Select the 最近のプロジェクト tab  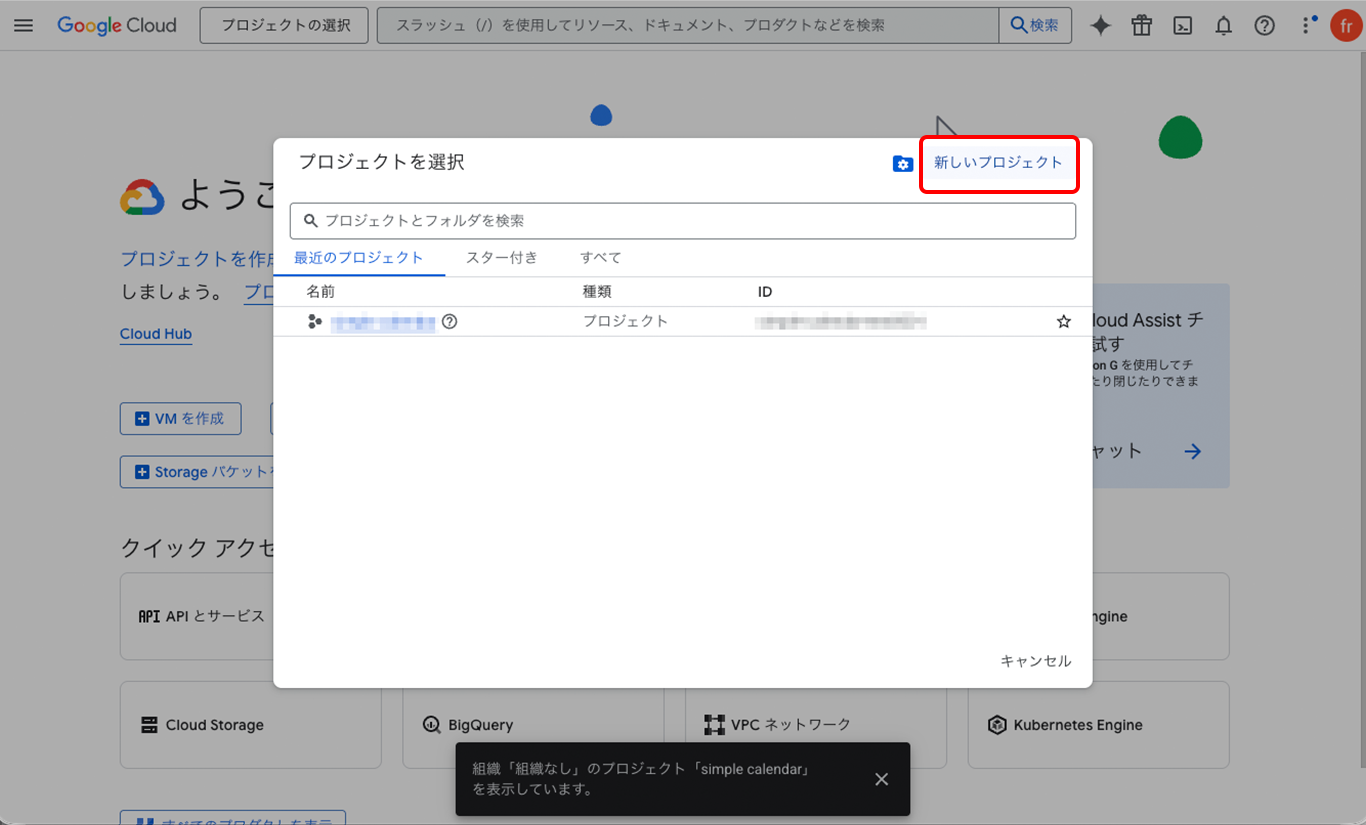tap(359, 258)
